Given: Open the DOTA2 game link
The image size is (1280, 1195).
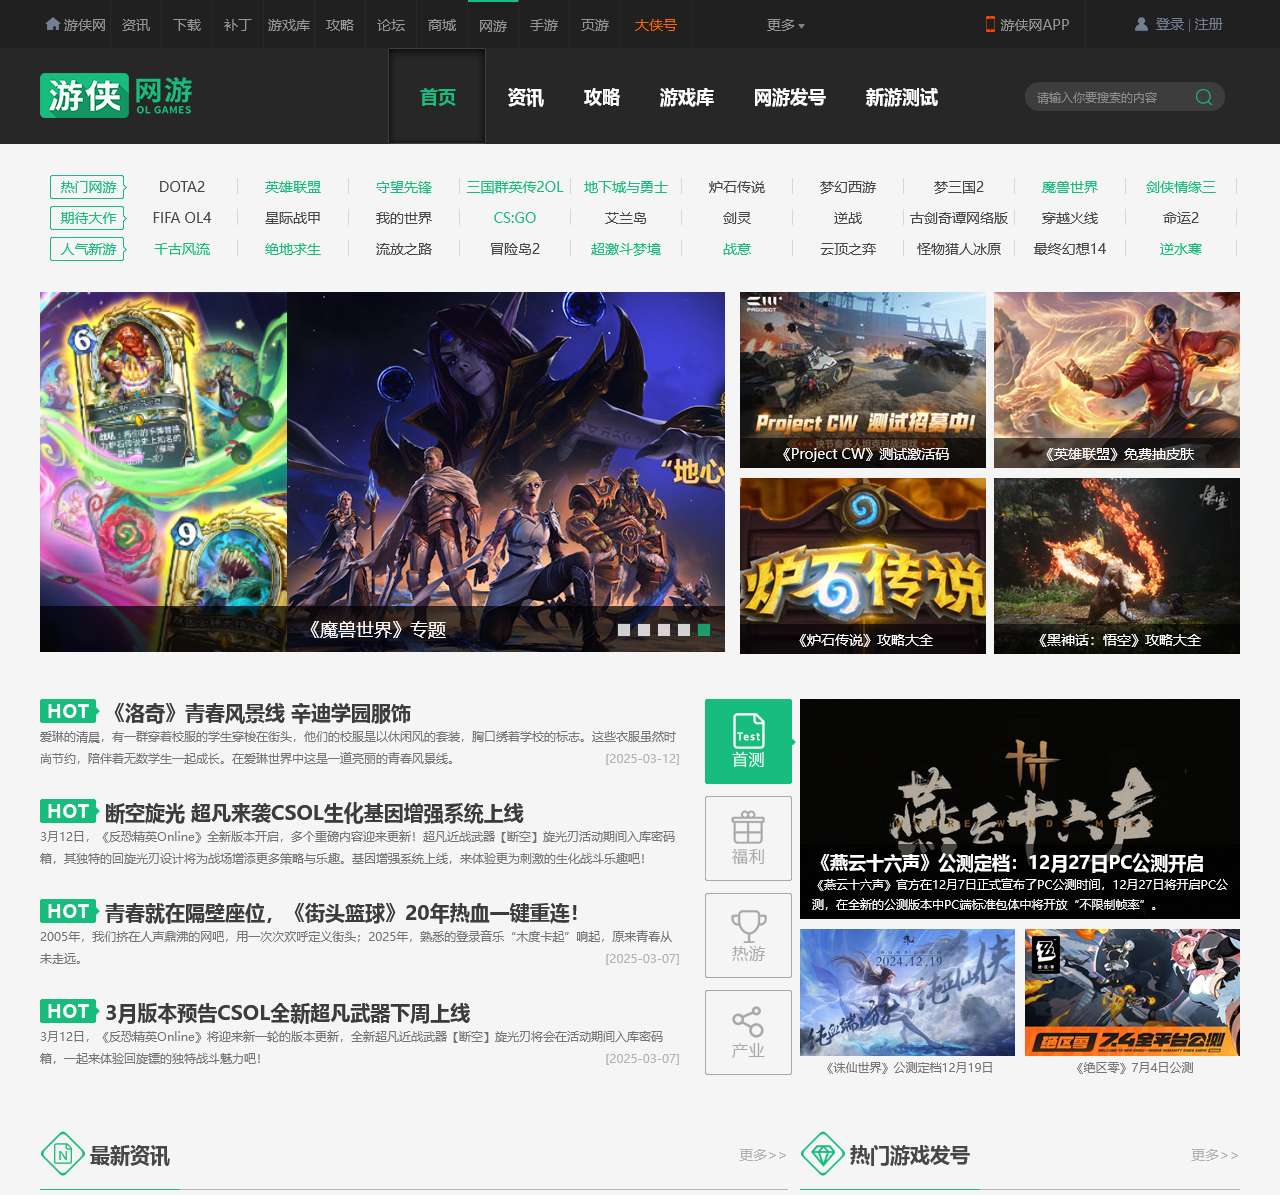Looking at the screenshot, I should [182, 187].
